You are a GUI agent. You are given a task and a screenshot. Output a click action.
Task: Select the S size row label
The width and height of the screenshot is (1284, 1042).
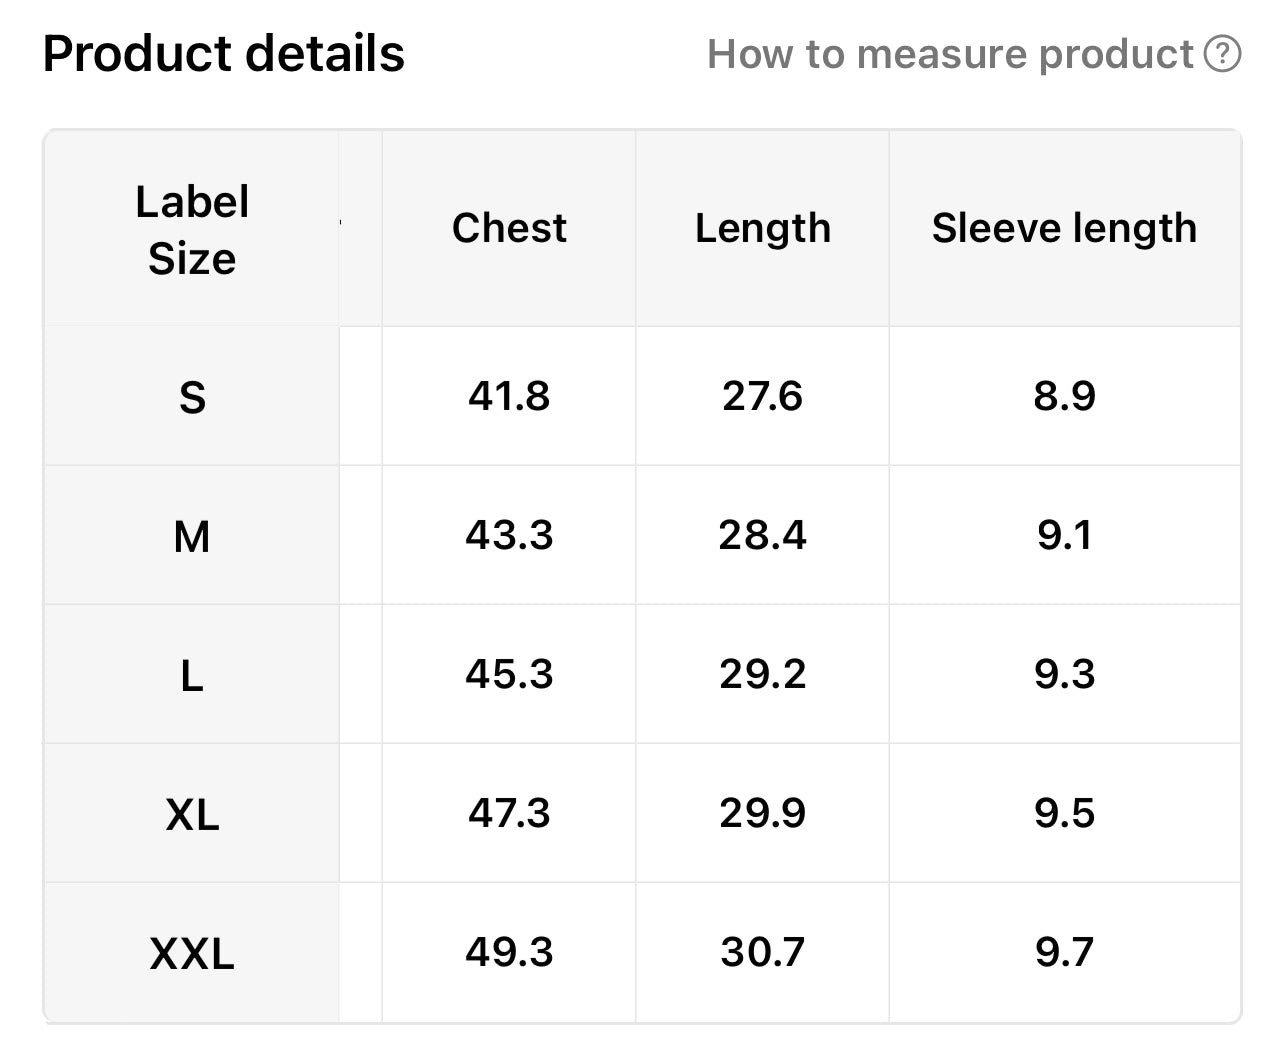(x=192, y=398)
